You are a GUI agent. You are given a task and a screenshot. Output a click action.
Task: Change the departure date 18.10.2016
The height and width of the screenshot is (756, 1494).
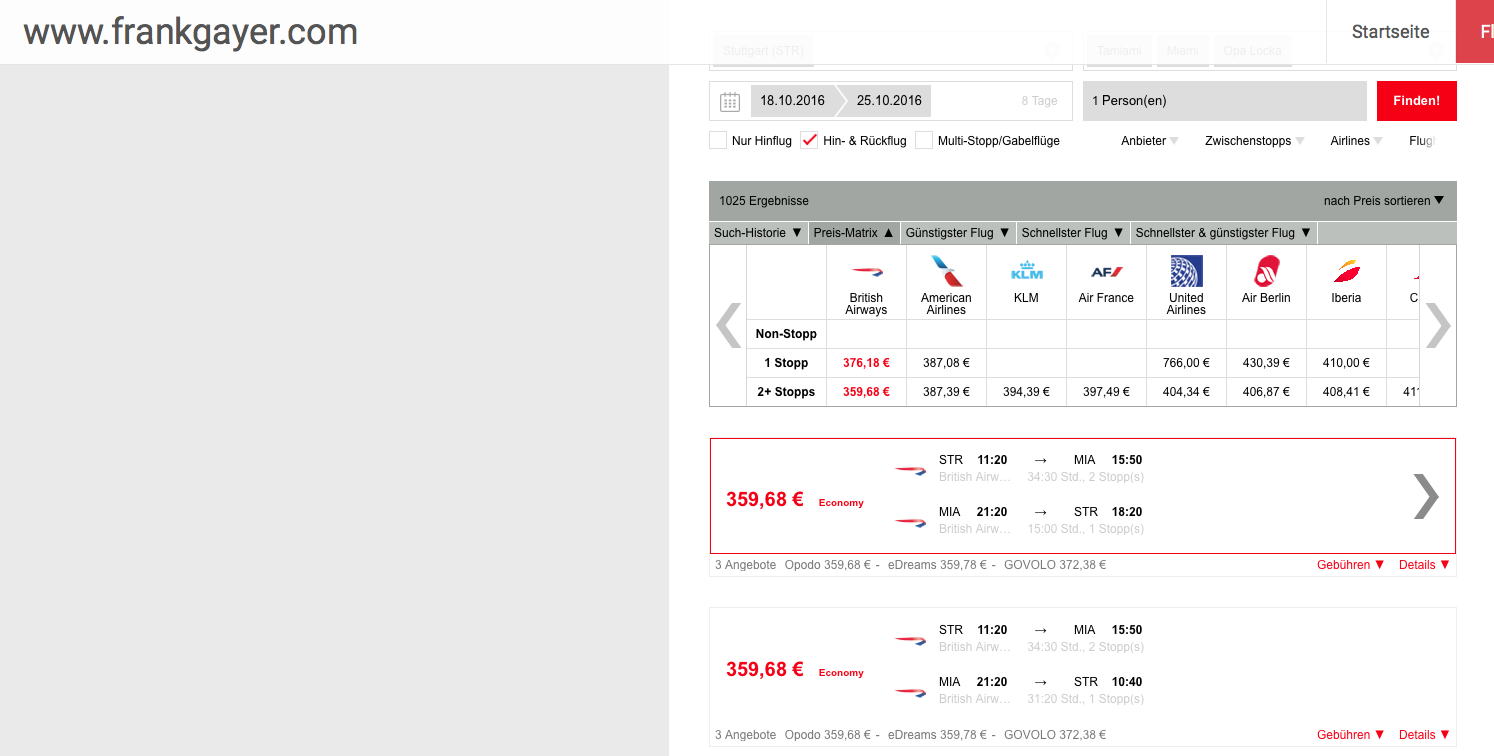point(792,101)
